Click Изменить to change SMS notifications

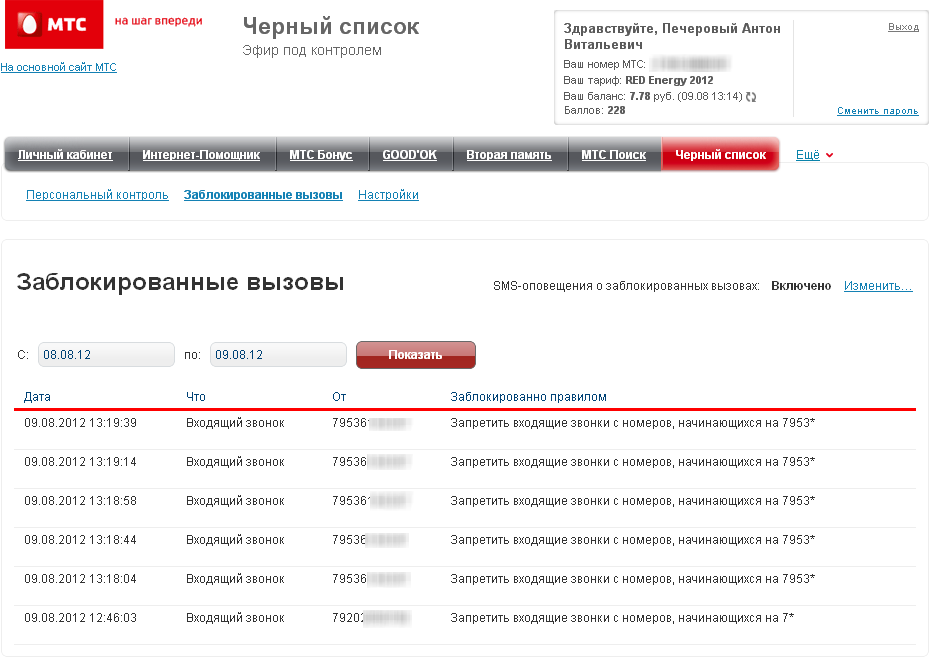coord(877,286)
